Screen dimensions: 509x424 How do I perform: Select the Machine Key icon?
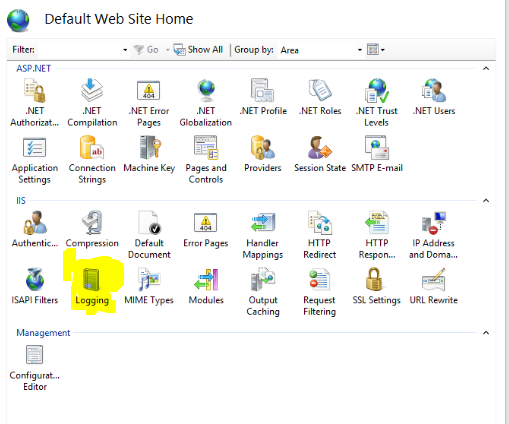click(x=149, y=154)
